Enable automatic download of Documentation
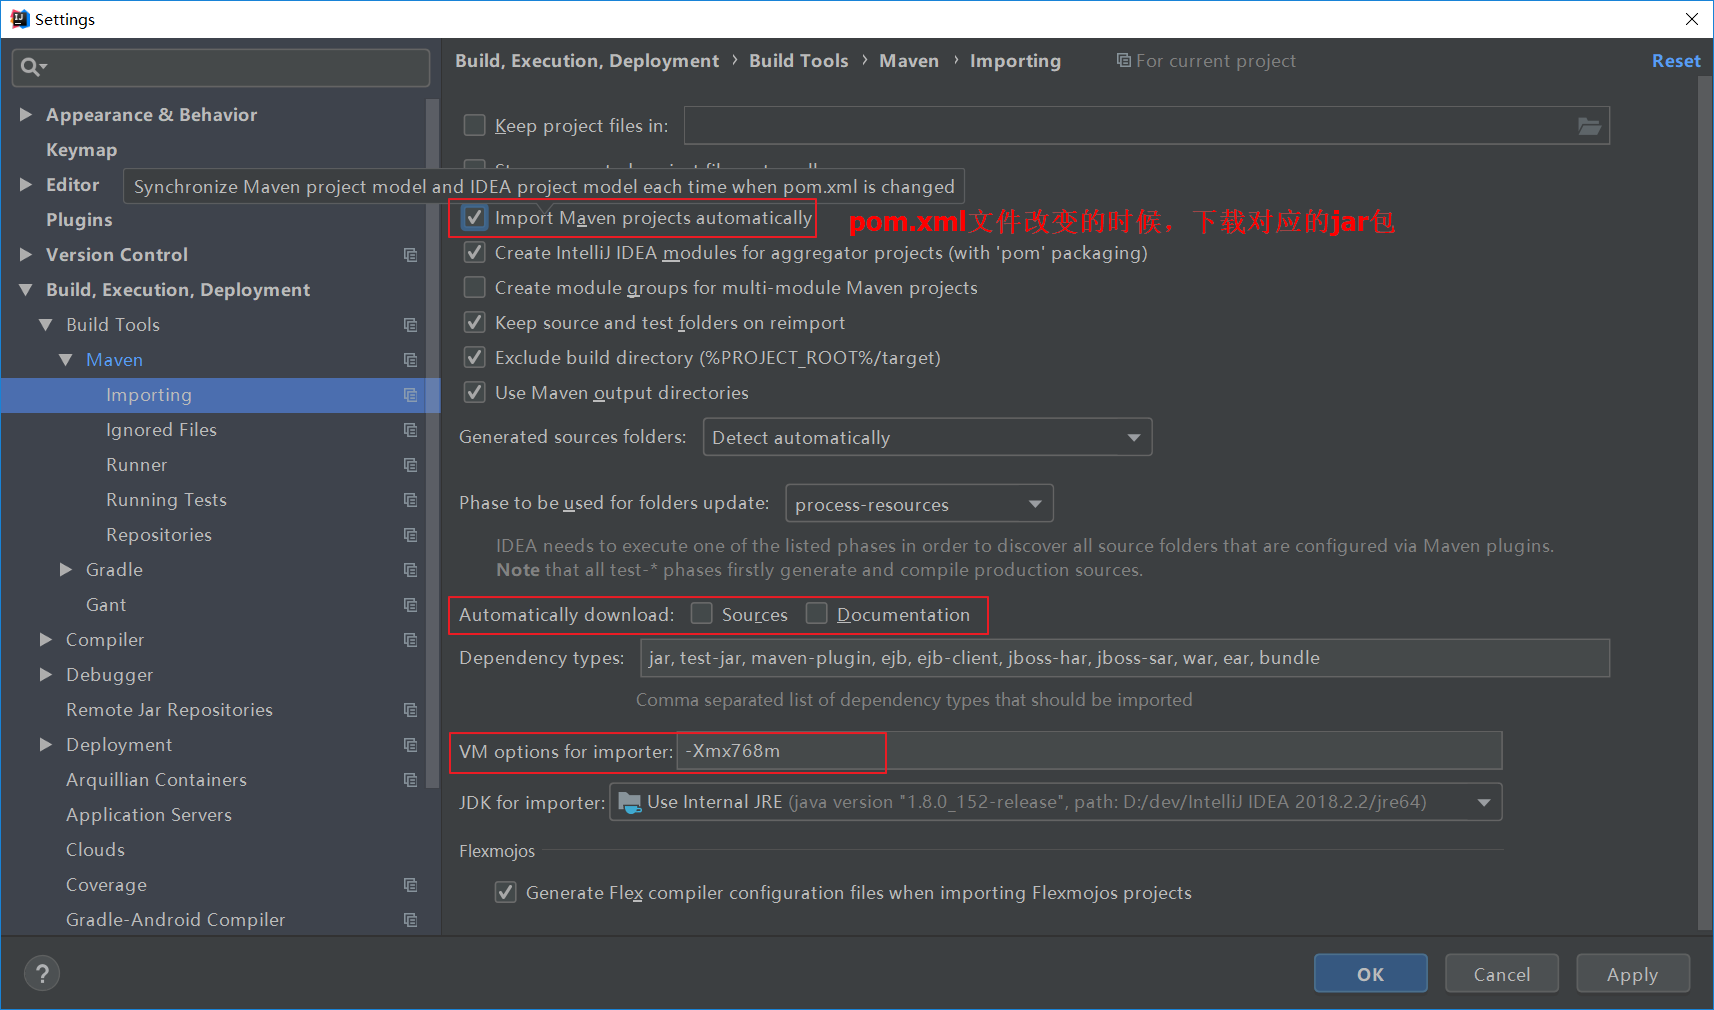 pyautogui.click(x=817, y=613)
